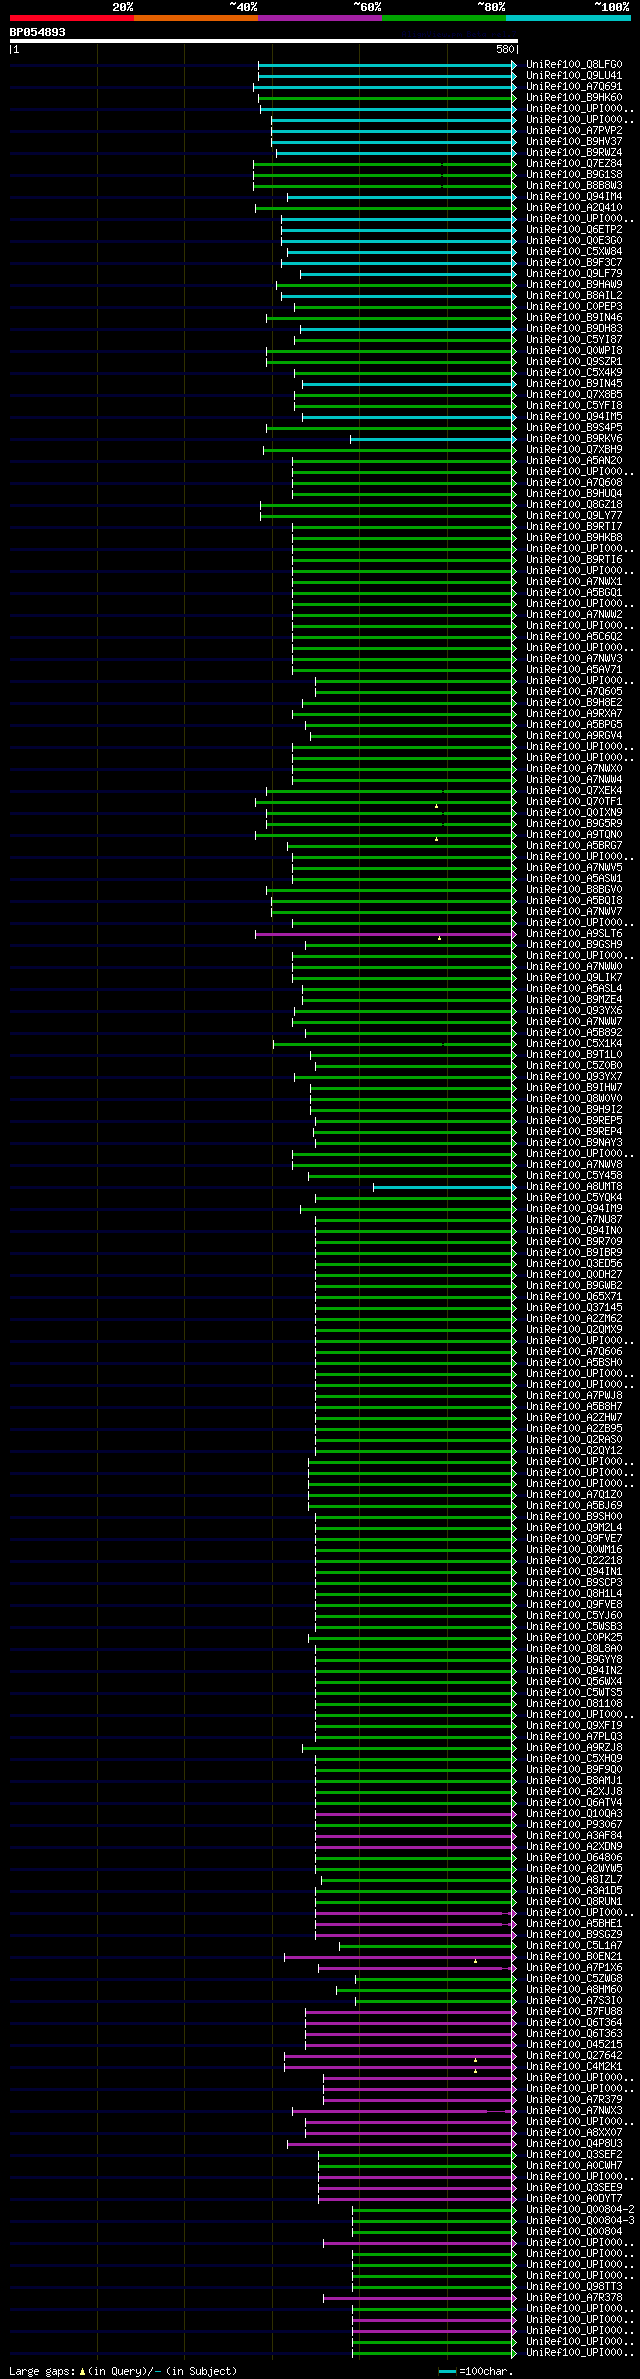Open hit UniRef100_A7Q691
Screen dimensions: 640x2379
(574, 86)
